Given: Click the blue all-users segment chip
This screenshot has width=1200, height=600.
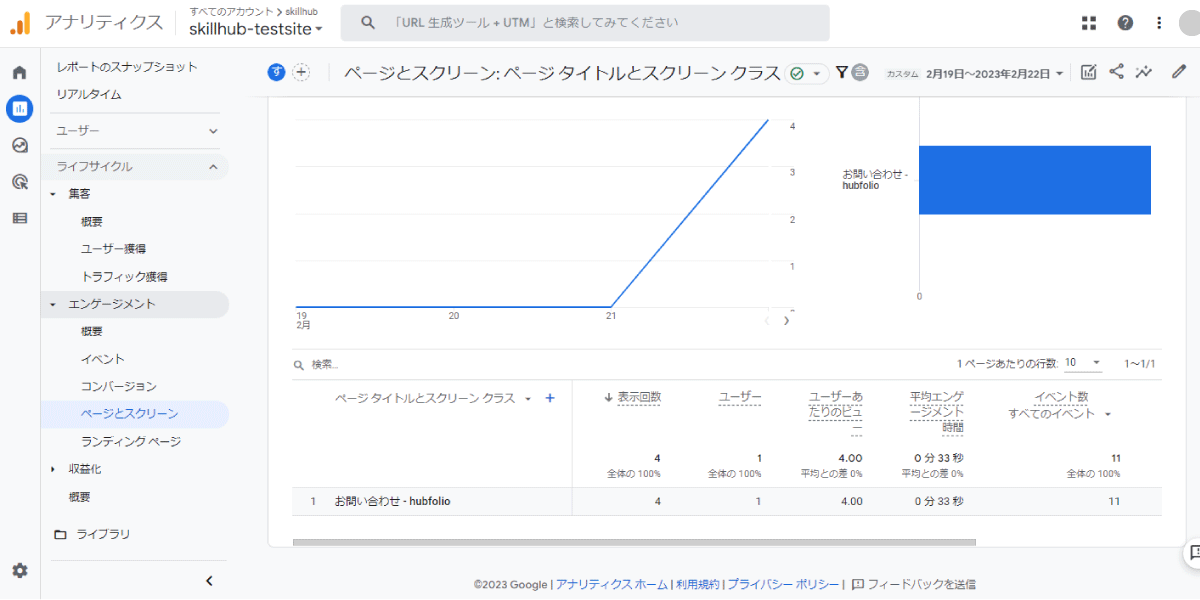Looking at the screenshot, I should [276, 72].
